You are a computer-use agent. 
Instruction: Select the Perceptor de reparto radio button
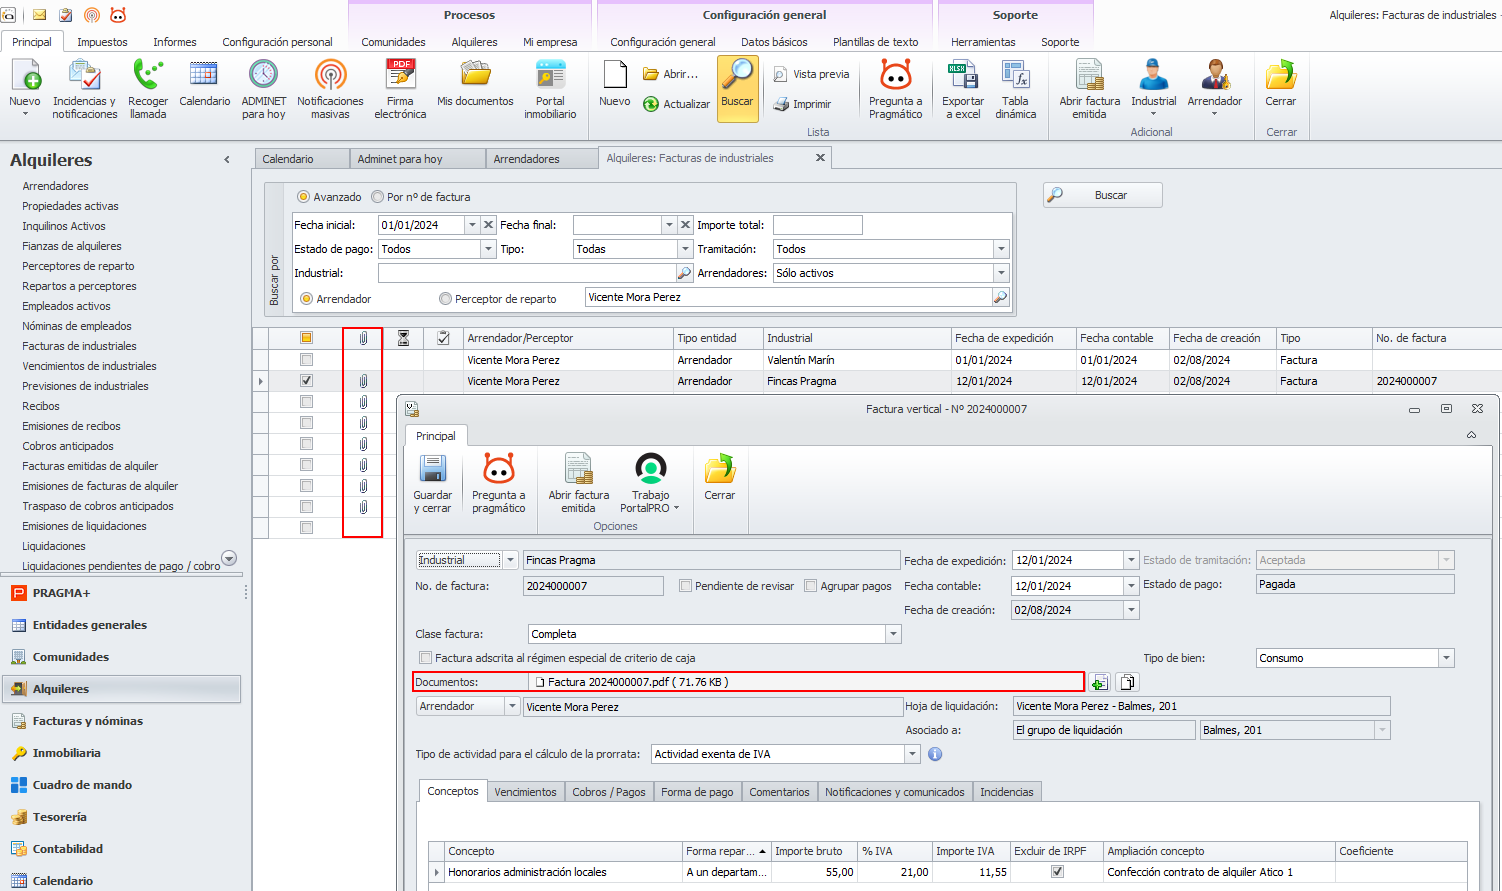click(x=446, y=299)
